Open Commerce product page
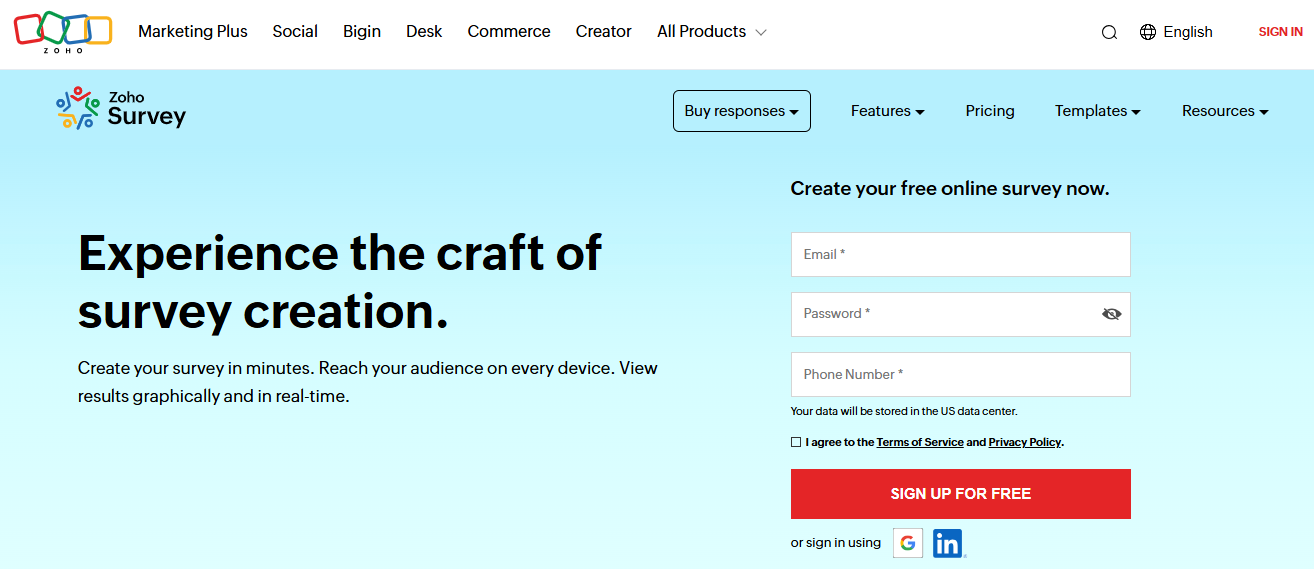1314x569 pixels. pos(509,32)
